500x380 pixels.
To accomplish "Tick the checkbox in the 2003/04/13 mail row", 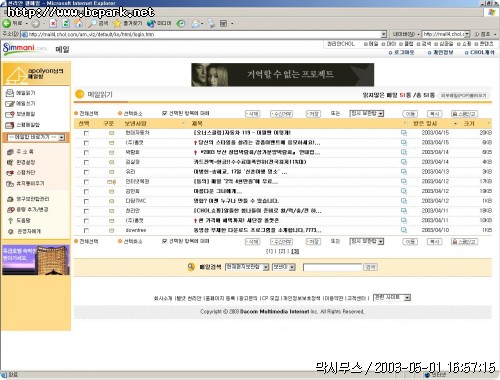I will pos(86,172).
